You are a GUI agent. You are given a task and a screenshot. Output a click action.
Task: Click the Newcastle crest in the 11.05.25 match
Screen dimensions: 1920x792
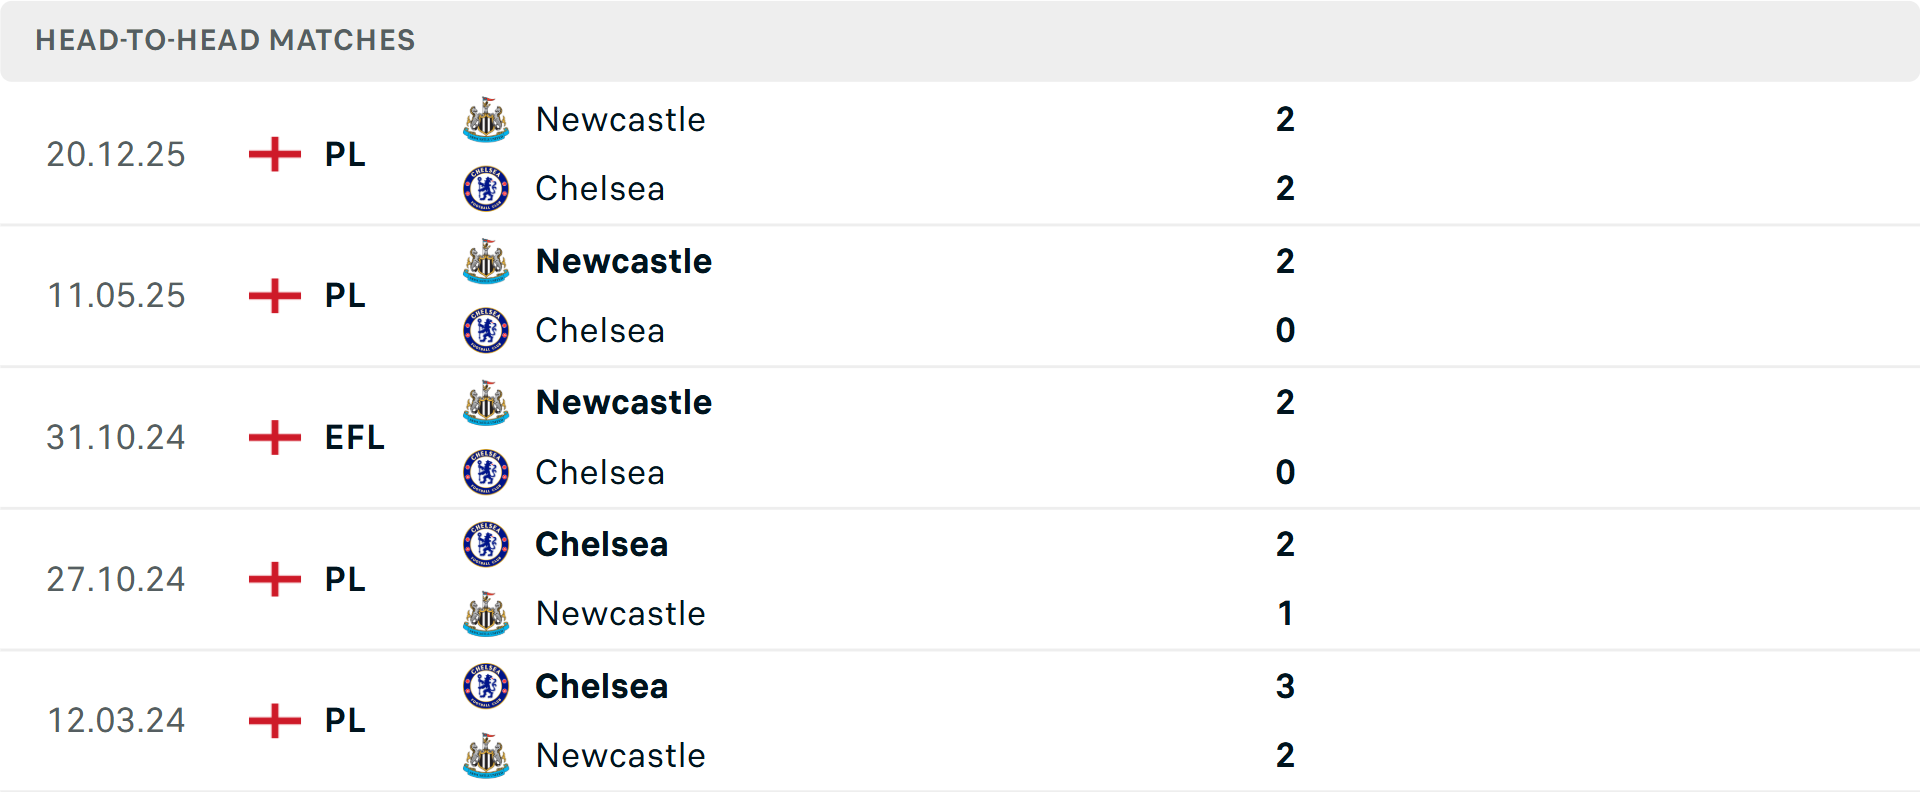point(485,261)
